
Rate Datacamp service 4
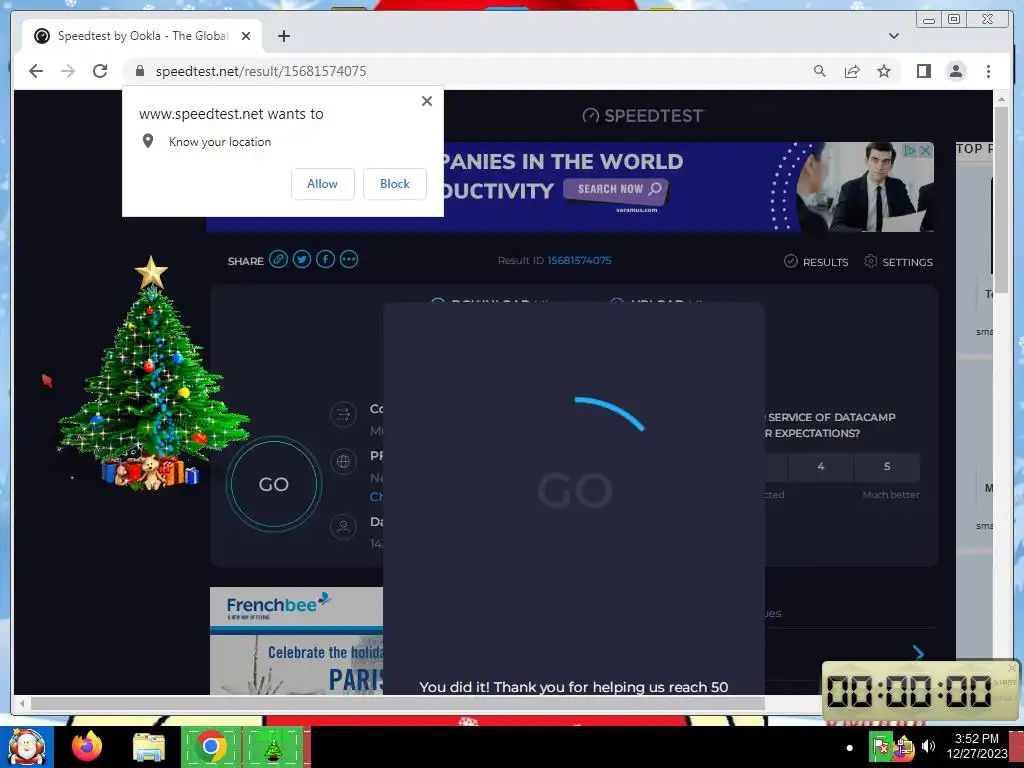820,466
